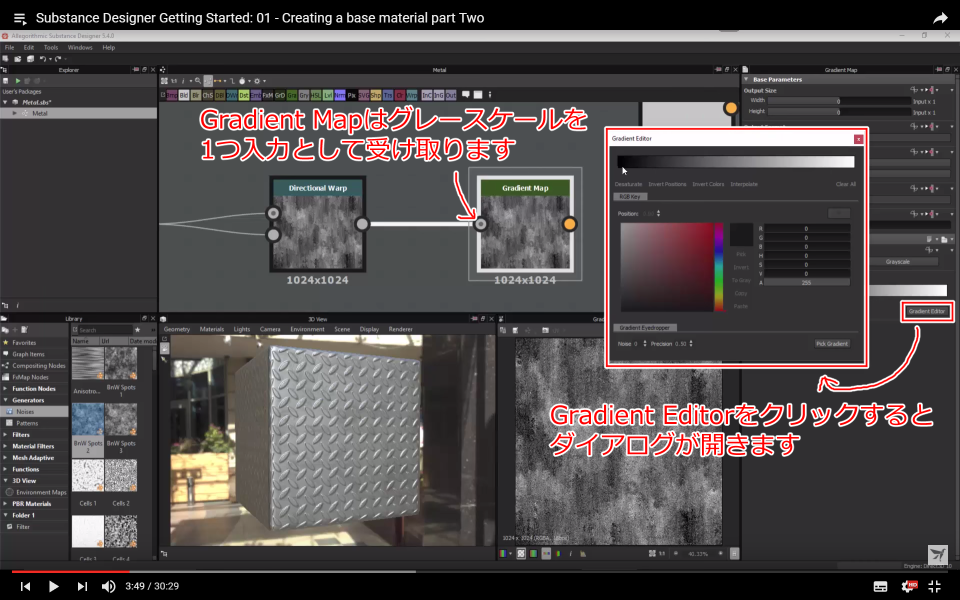Collapse the Base Parameters section
Image resolution: width=960 pixels, height=600 pixels.
[746, 80]
